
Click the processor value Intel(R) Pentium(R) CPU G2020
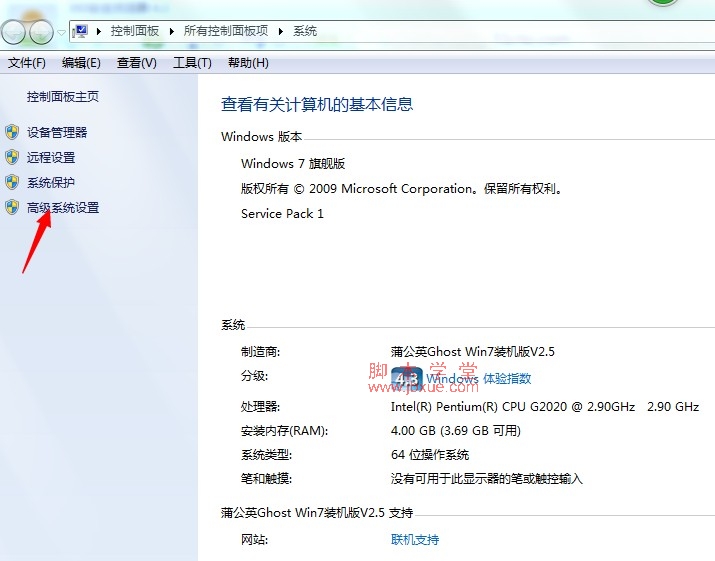pyautogui.click(x=545, y=406)
